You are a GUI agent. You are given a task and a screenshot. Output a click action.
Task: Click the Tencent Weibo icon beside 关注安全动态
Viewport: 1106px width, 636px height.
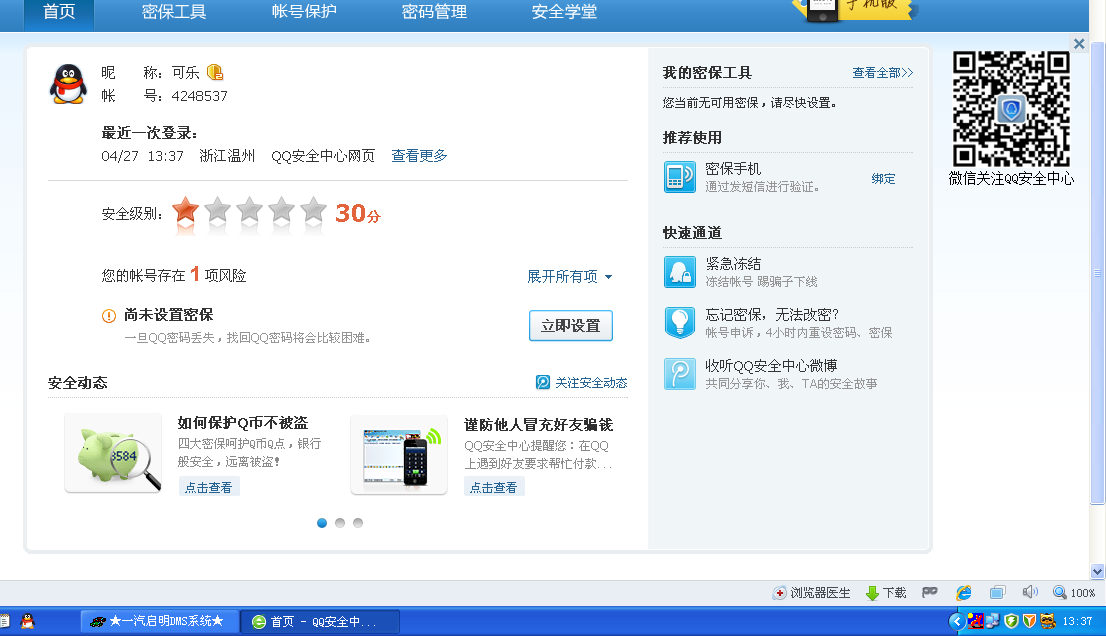pyautogui.click(x=542, y=382)
